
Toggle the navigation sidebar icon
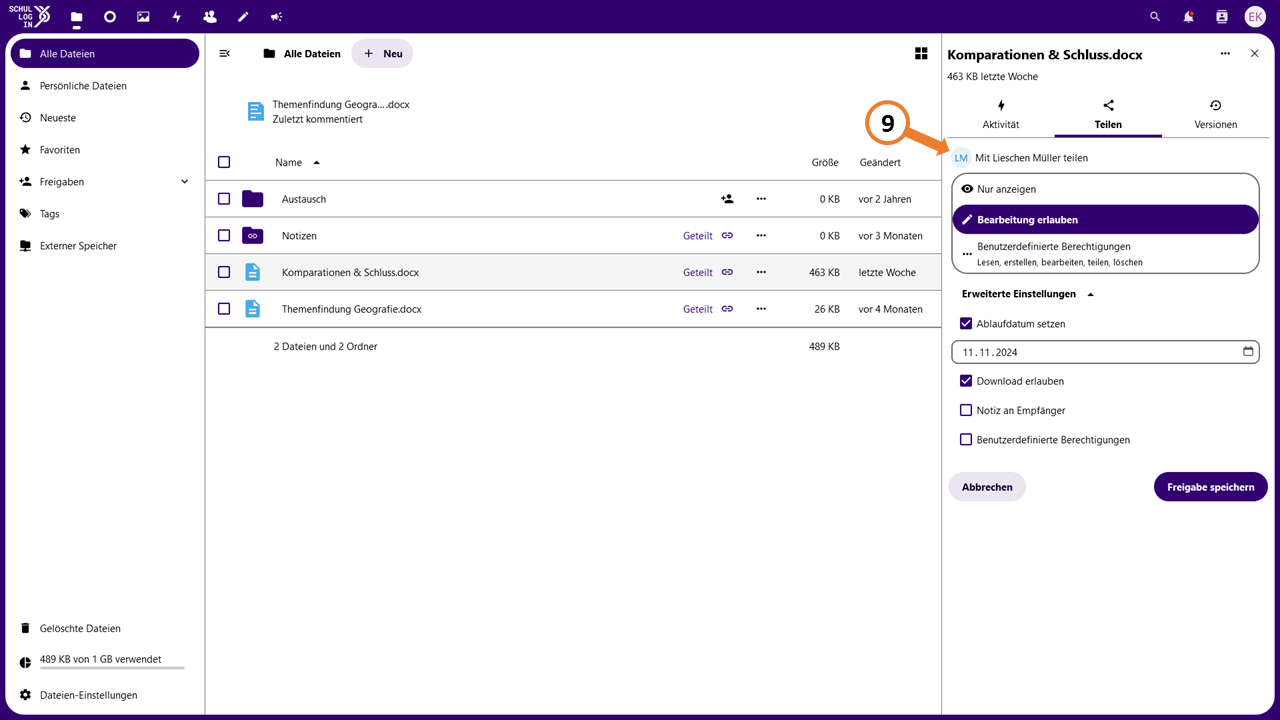coord(225,54)
